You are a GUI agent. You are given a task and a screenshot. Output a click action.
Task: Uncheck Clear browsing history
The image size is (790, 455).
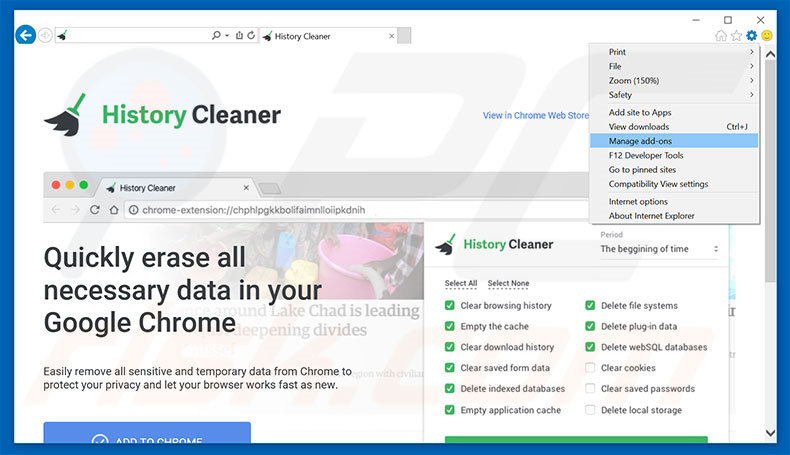pyautogui.click(x=449, y=305)
